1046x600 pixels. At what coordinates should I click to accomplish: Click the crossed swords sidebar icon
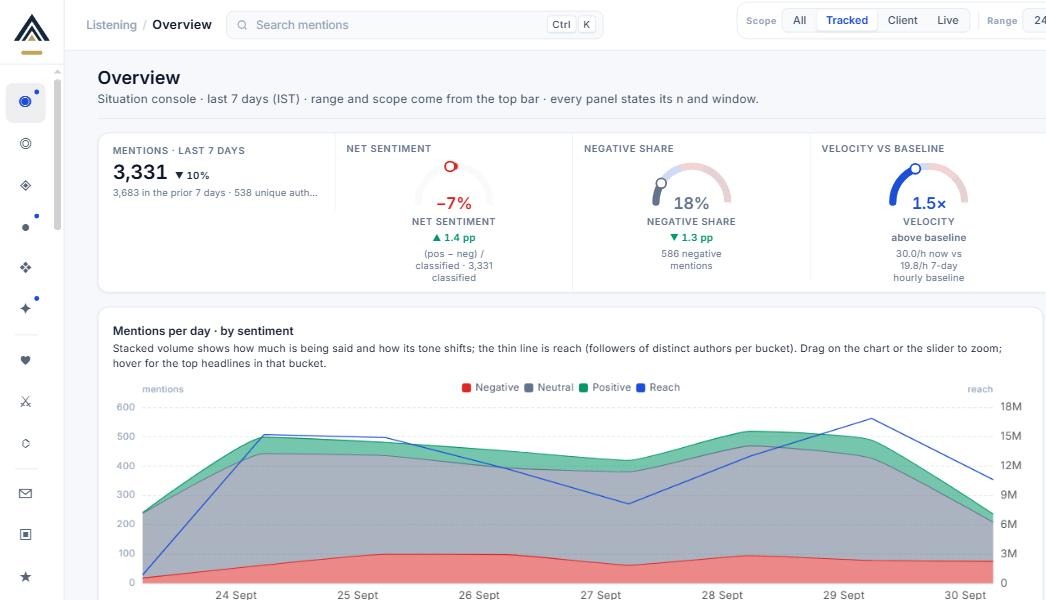[x=25, y=402]
